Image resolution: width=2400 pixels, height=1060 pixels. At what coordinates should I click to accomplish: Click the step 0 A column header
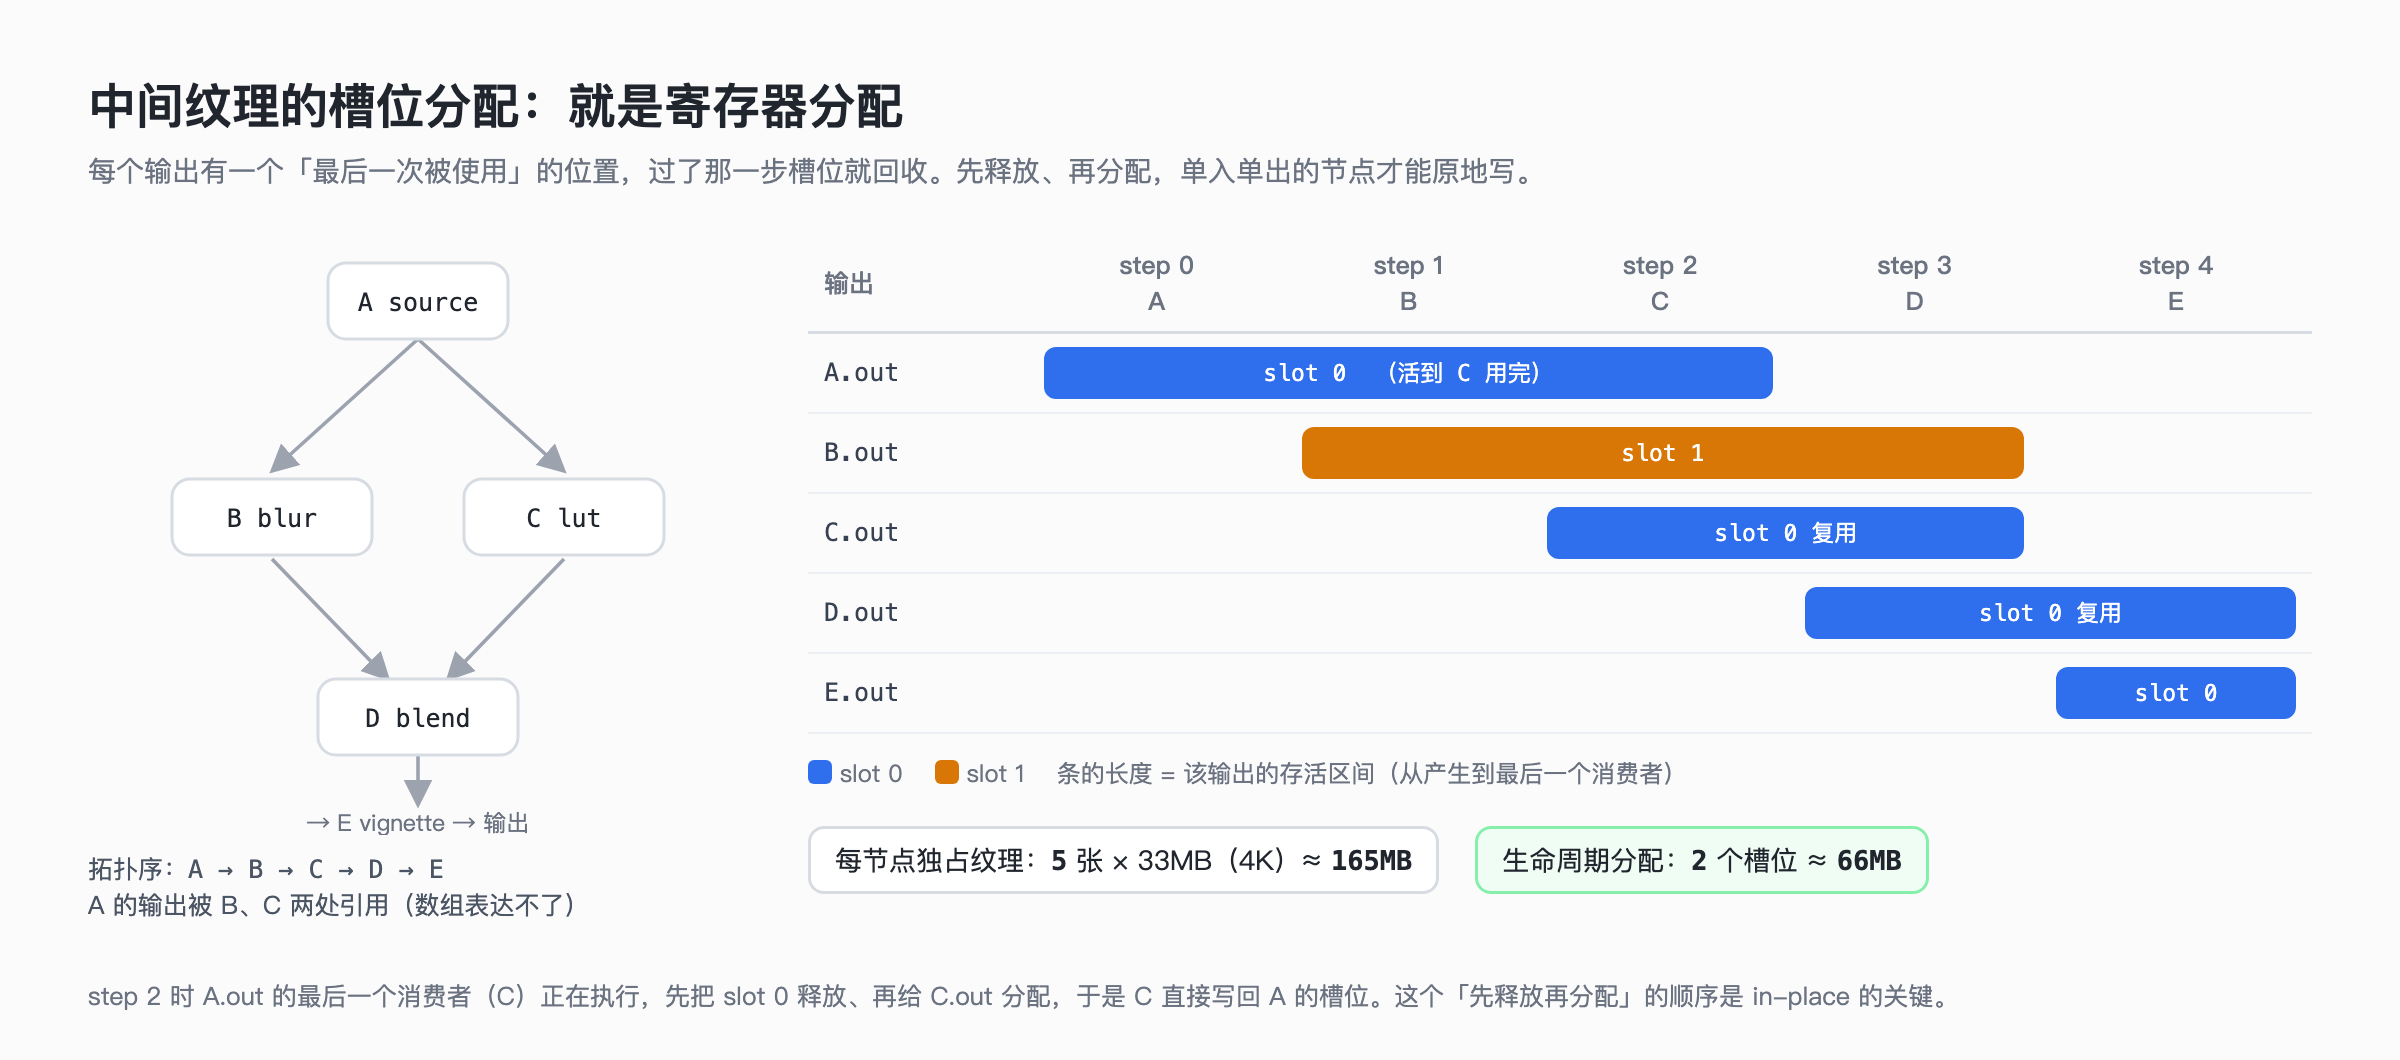point(1156,283)
